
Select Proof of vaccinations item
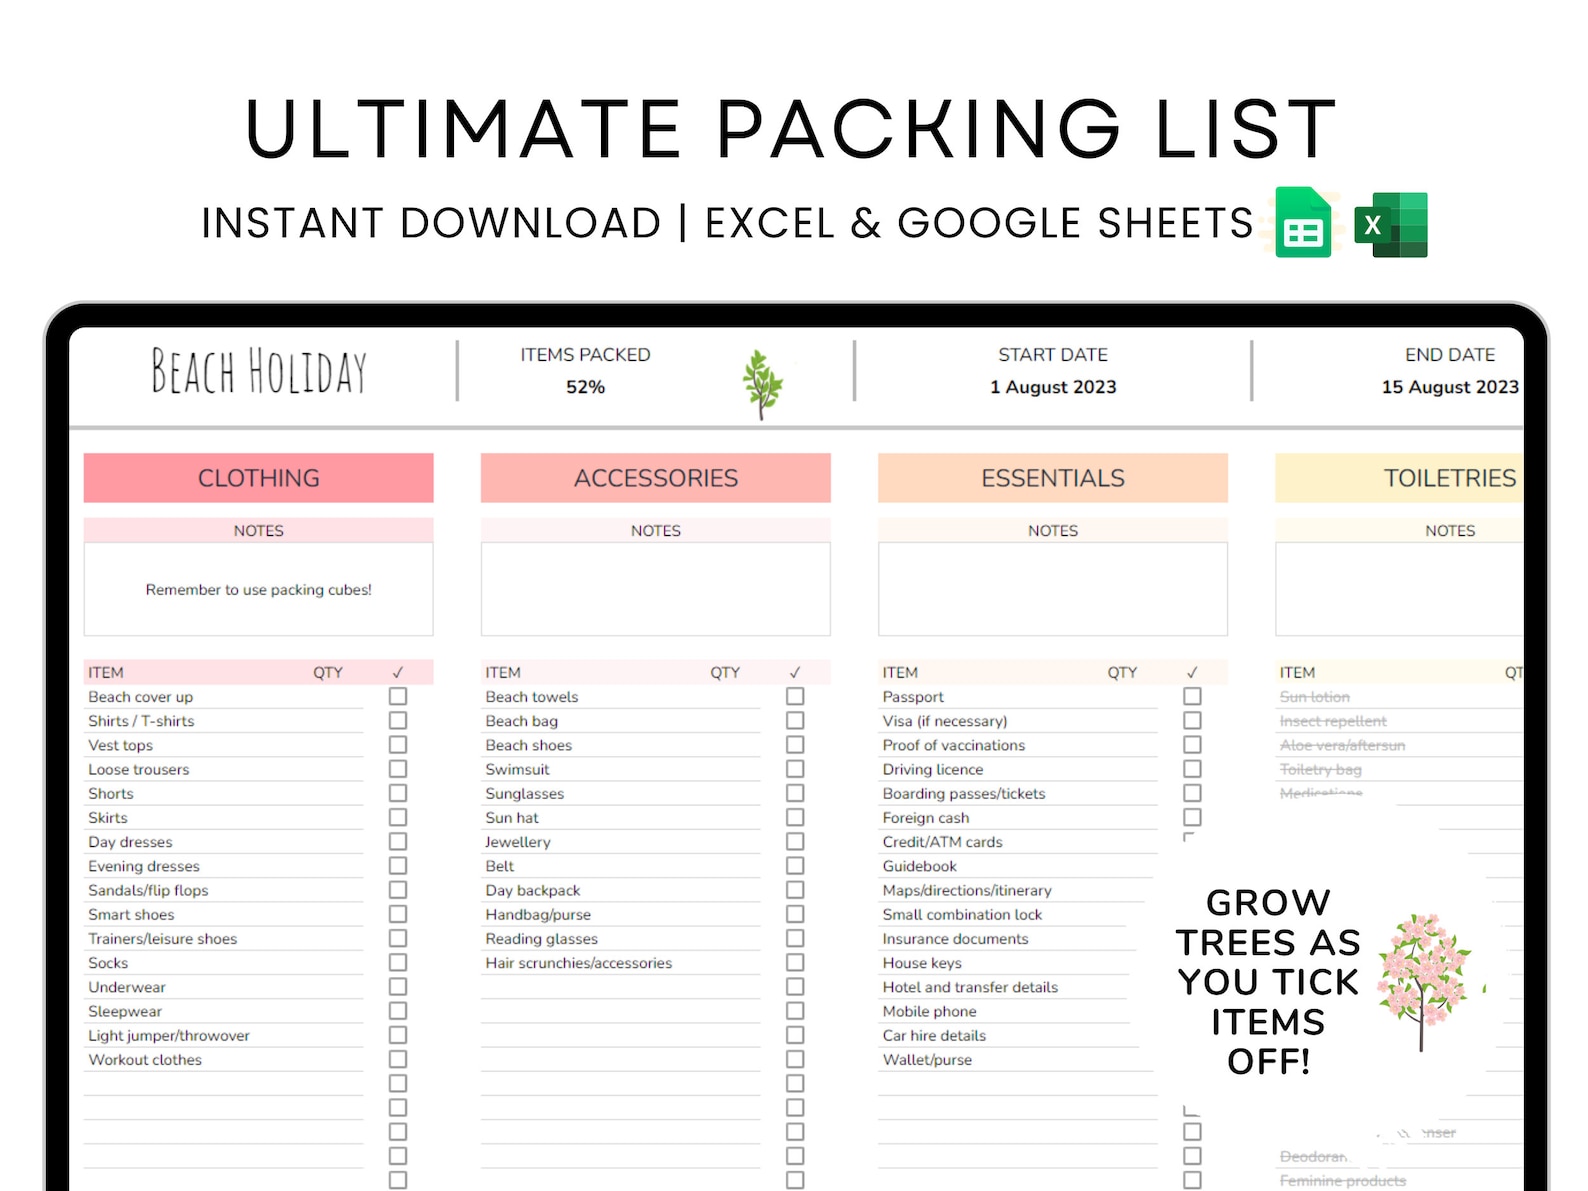[953, 745]
